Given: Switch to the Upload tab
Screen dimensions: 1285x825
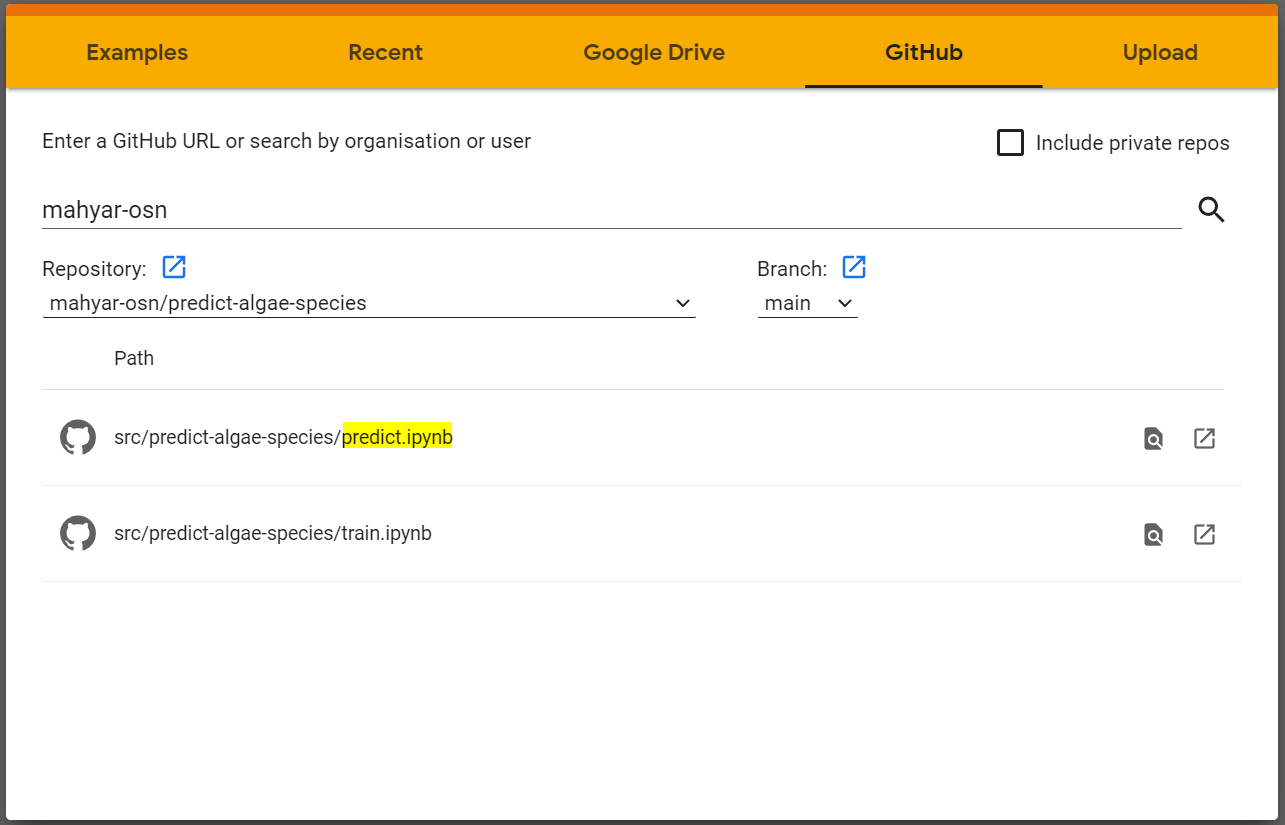Looking at the screenshot, I should pos(1160,52).
